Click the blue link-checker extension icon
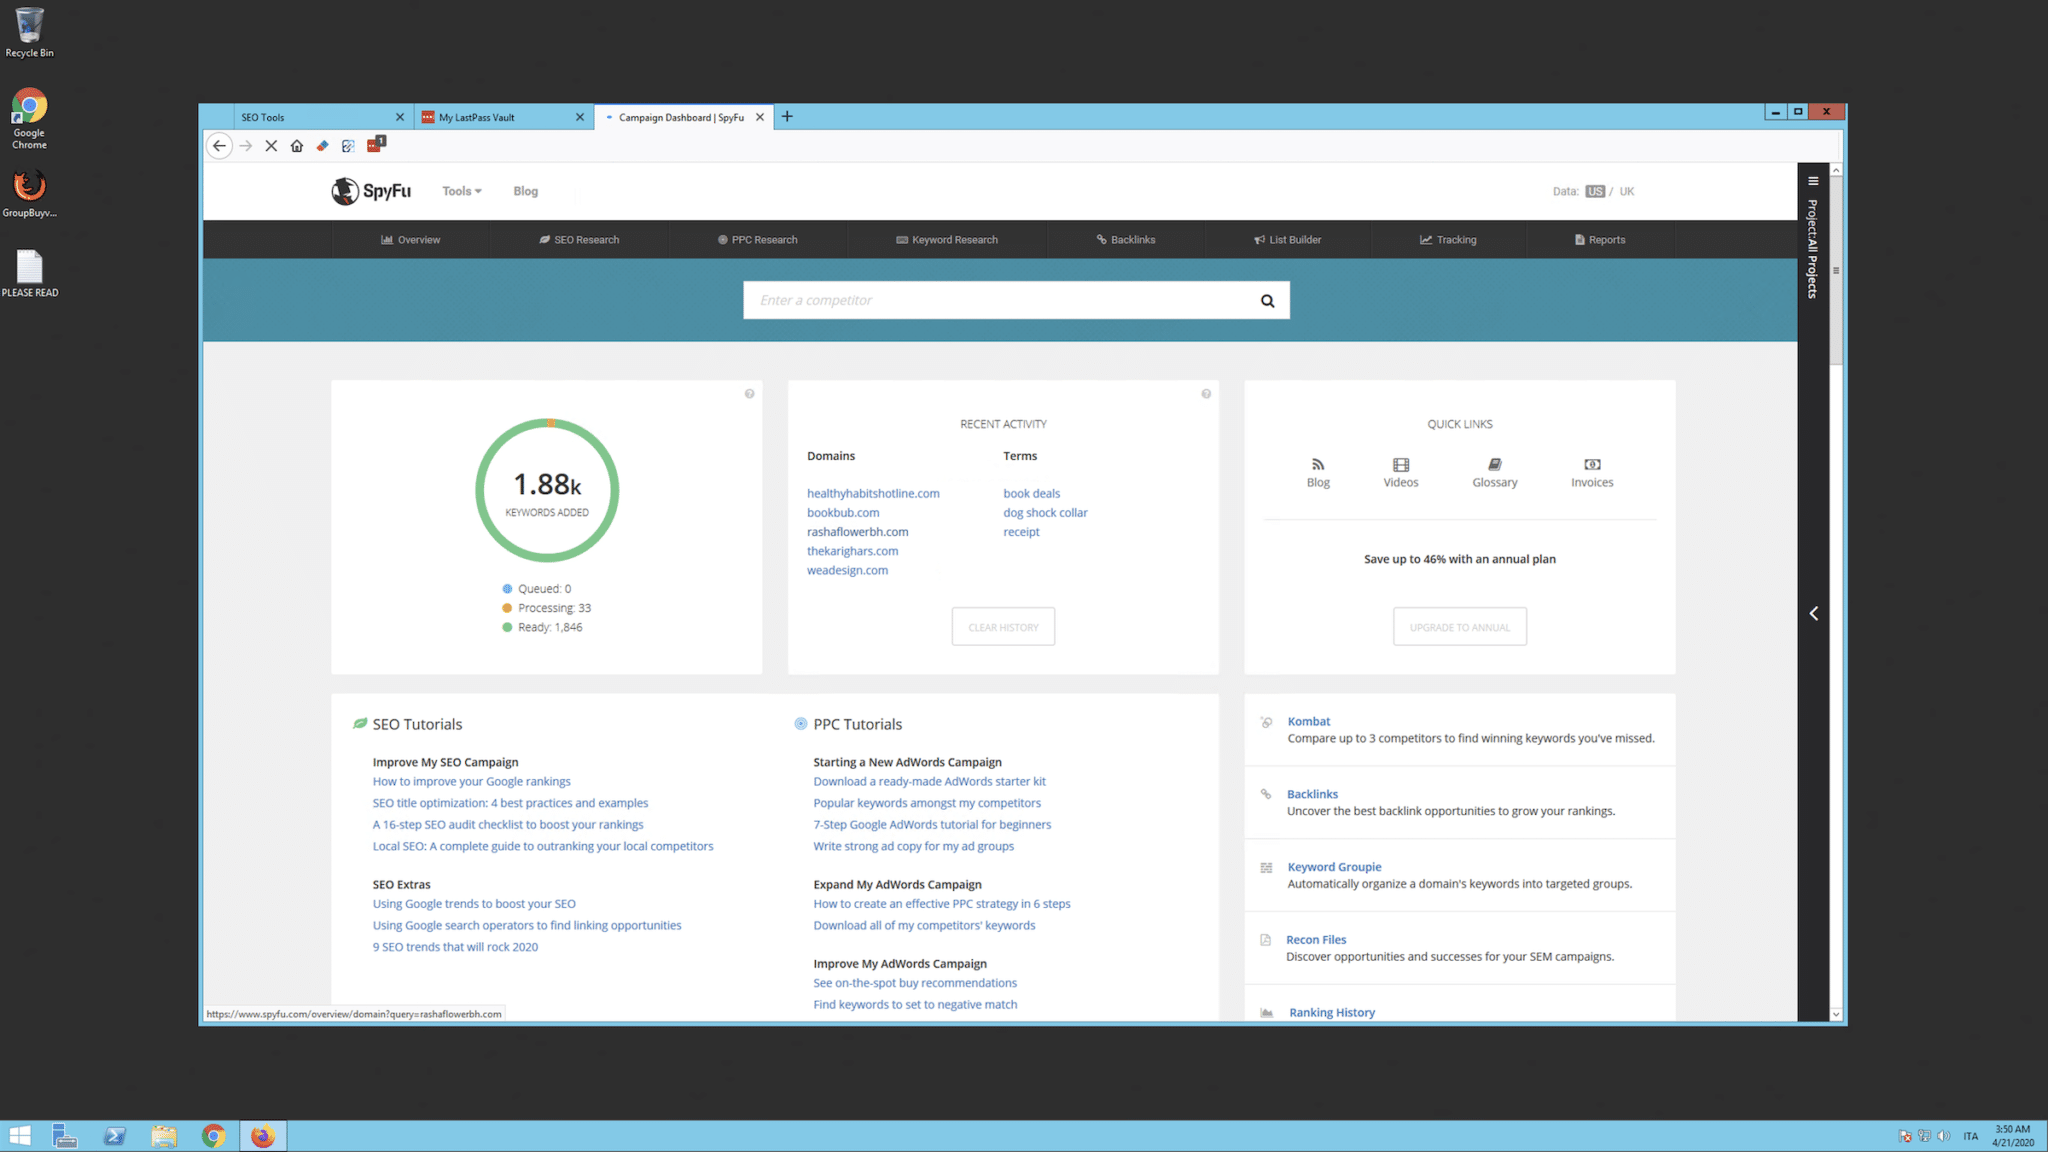The width and height of the screenshot is (2048, 1152). [348, 146]
